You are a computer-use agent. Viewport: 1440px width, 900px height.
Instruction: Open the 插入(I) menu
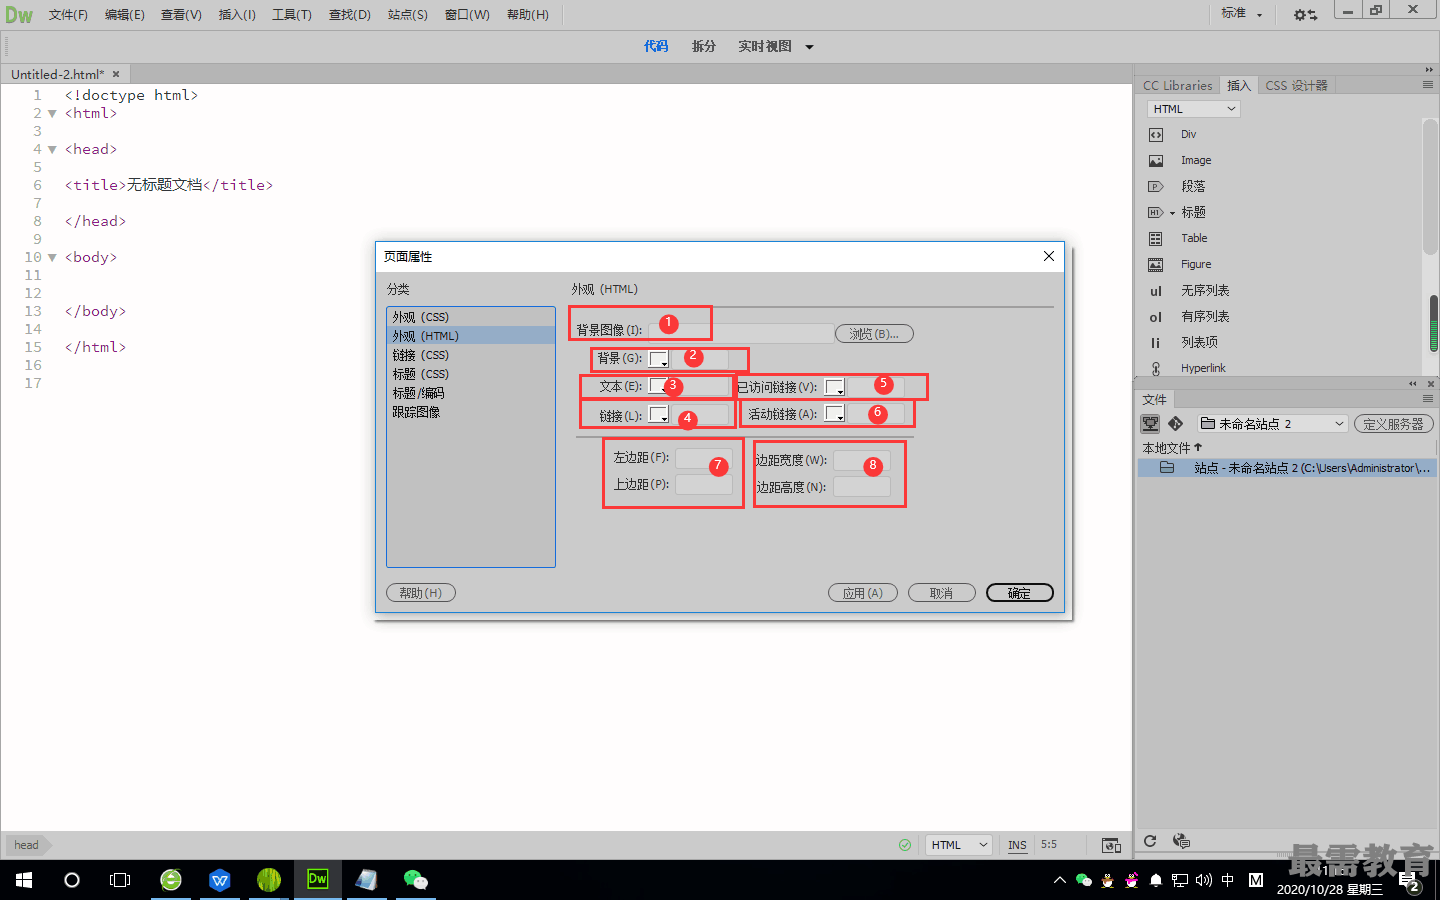coord(237,15)
